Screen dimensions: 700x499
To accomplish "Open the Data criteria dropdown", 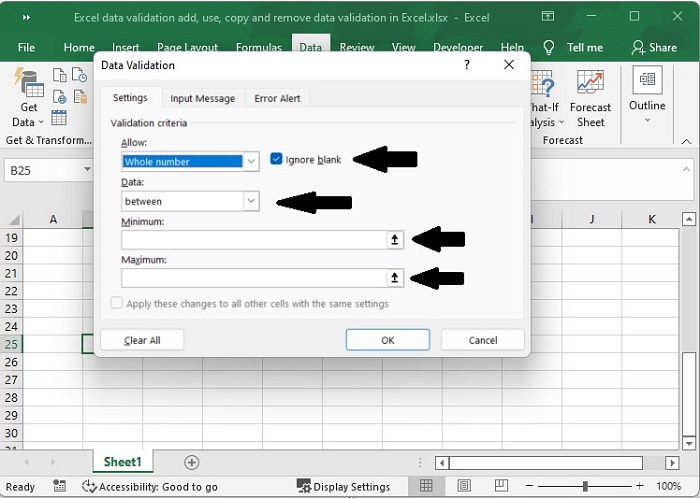I will [251, 201].
